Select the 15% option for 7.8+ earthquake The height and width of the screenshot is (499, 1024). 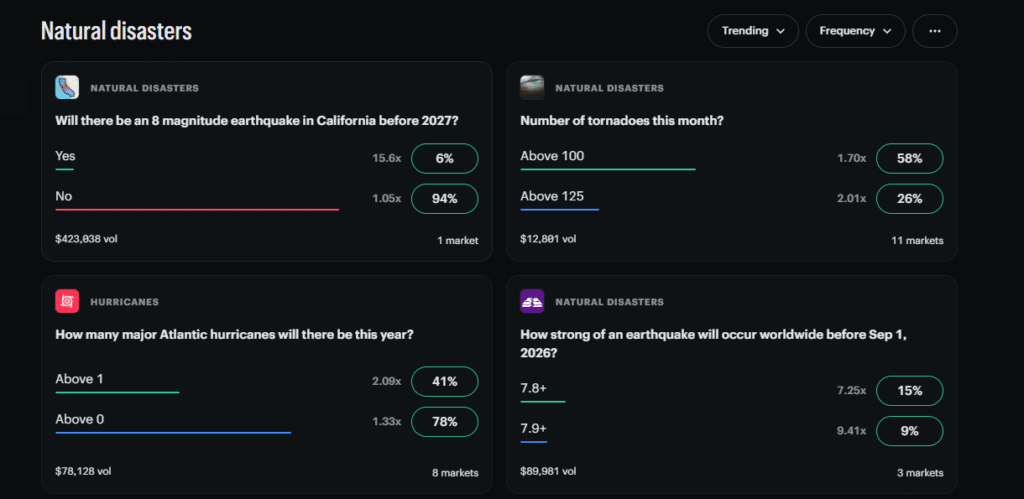point(910,391)
